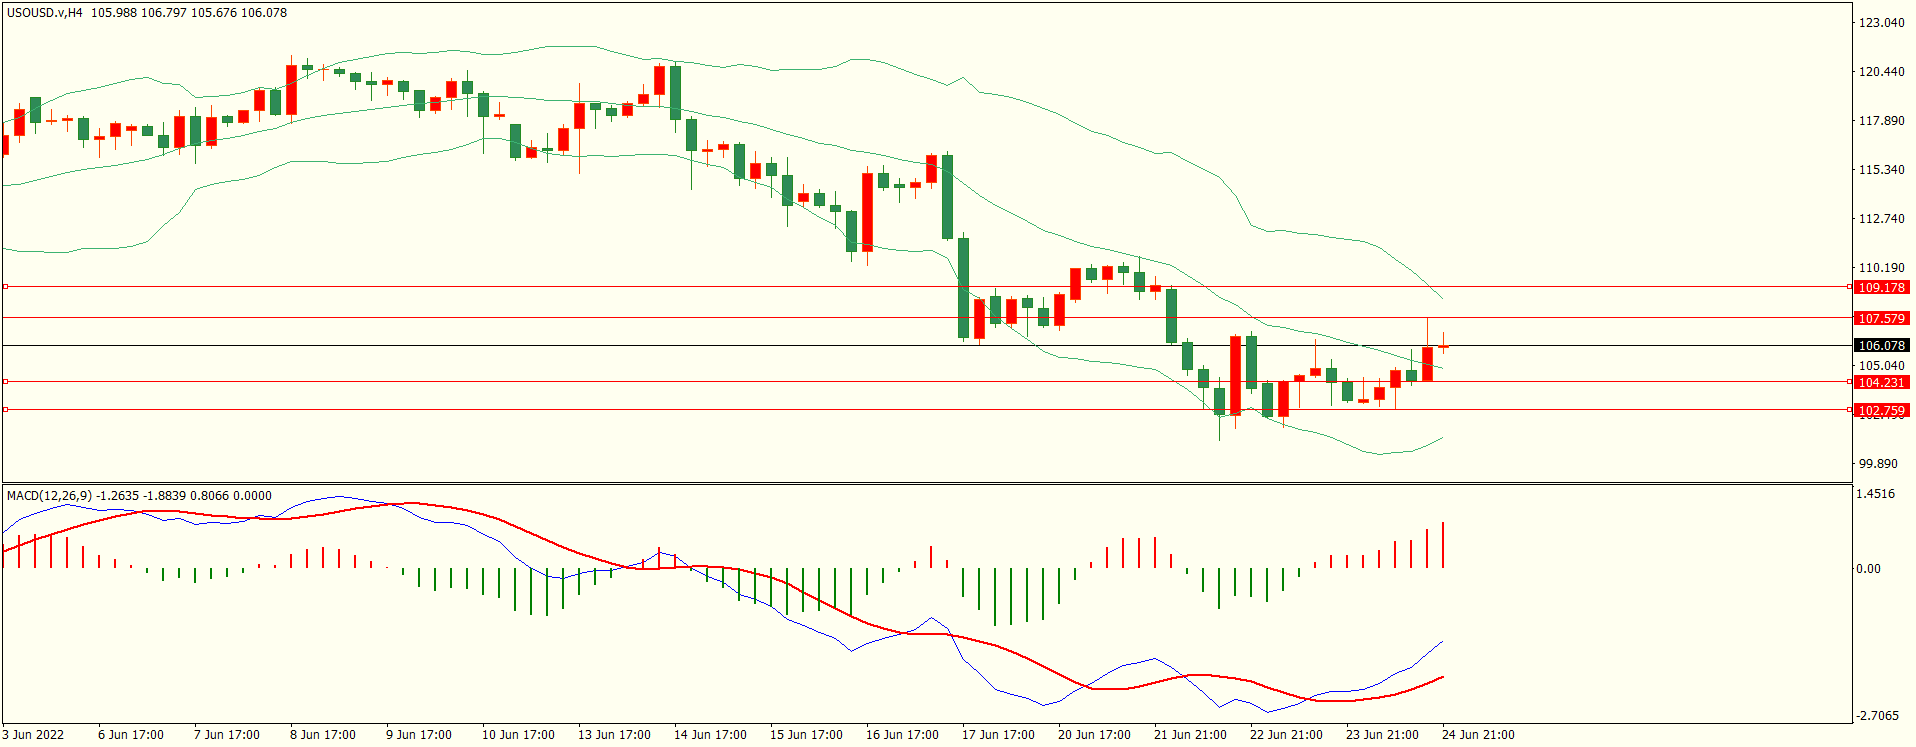Click the 123.040 price scale value
The image size is (1916, 747).
[1881, 23]
